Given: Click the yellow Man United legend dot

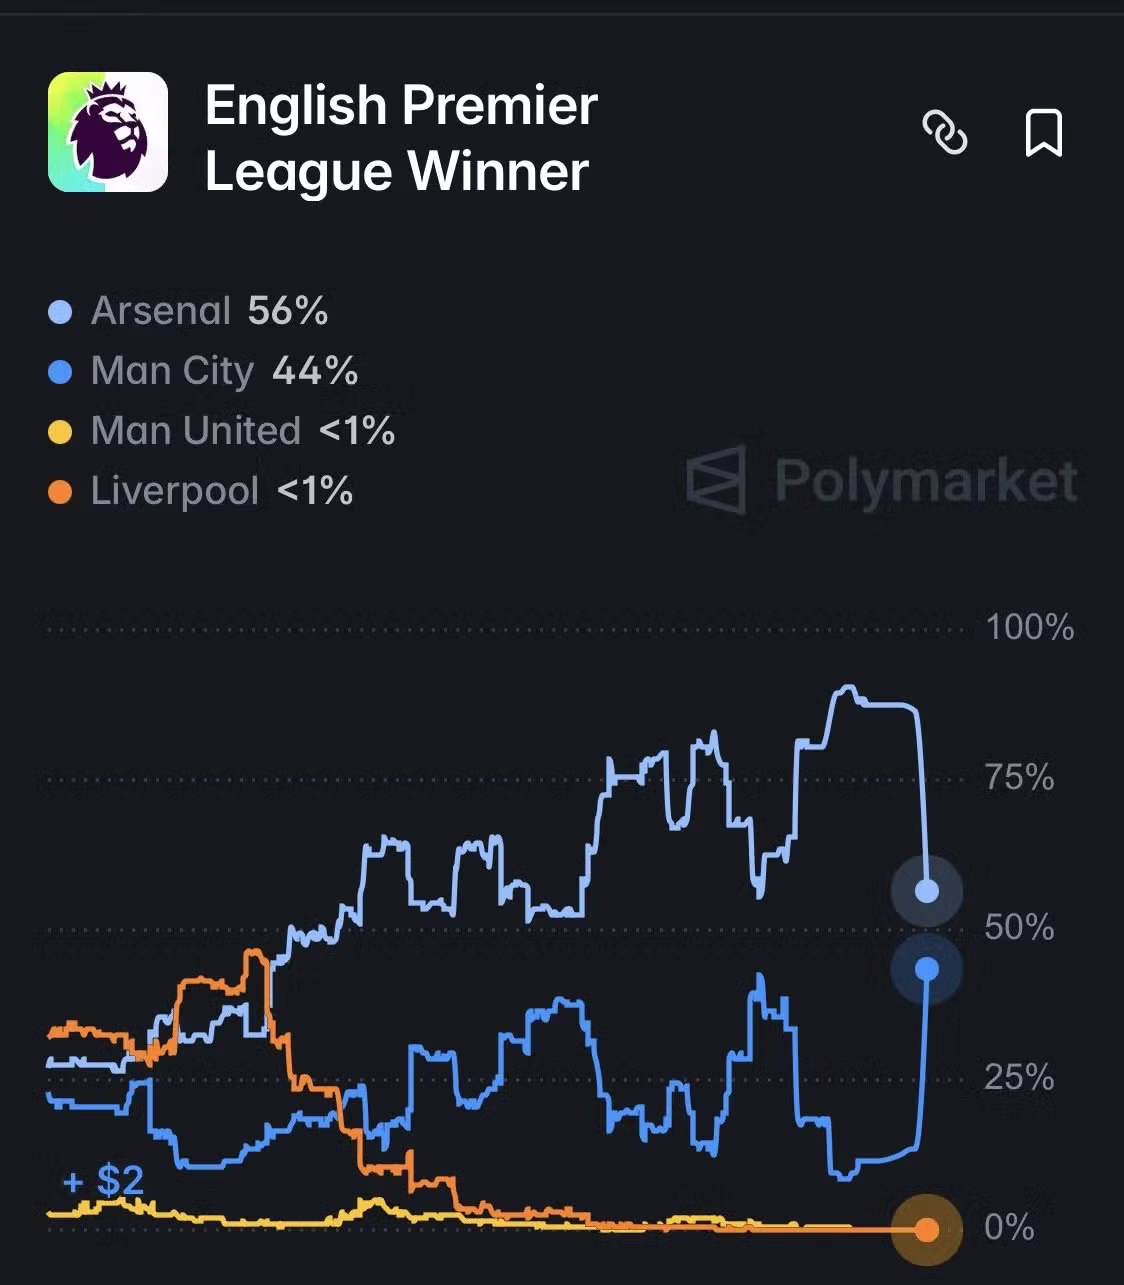Looking at the screenshot, I should coord(60,432).
